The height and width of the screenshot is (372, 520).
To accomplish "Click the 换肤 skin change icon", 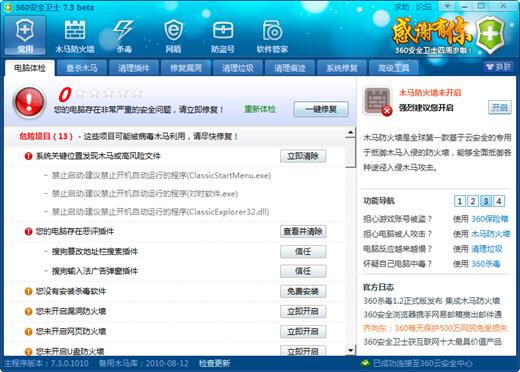I will [x=498, y=67].
